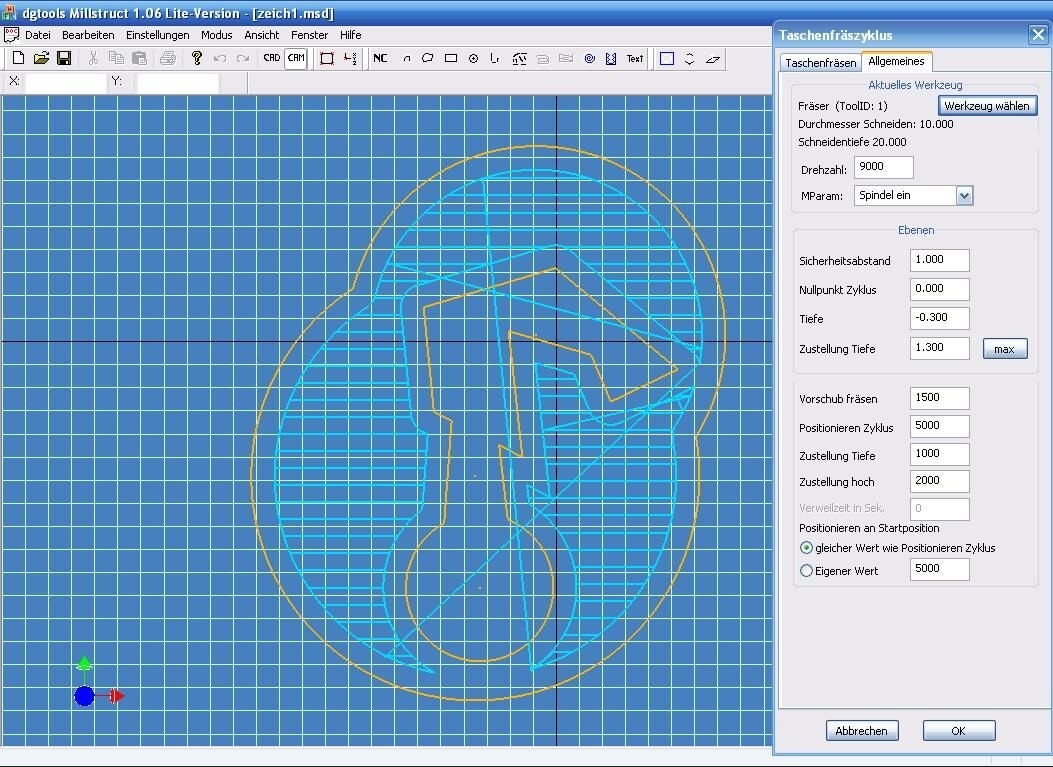Click the NC toolbar icon

pyautogui.click(x=380, y=59)
